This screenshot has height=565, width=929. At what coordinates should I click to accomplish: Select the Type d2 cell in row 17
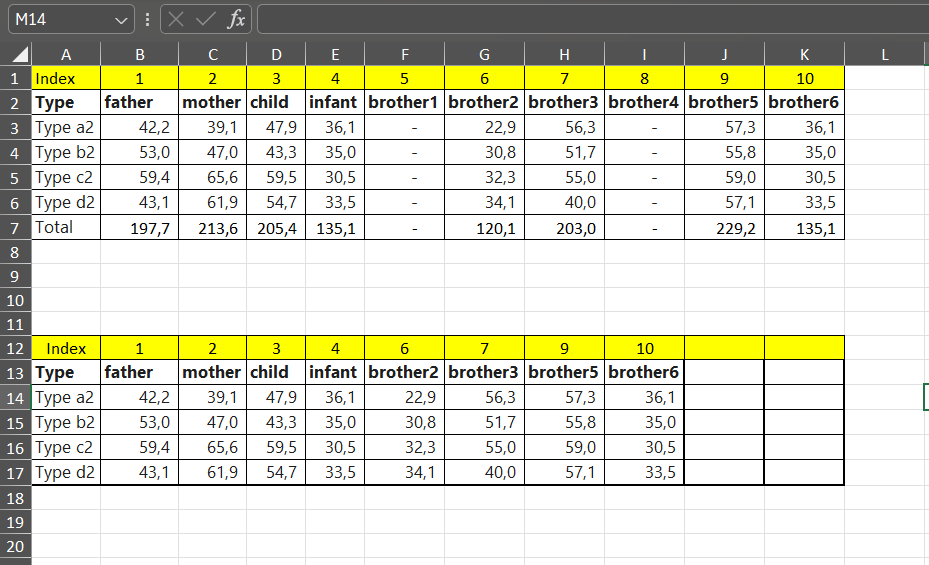[66, 473]
